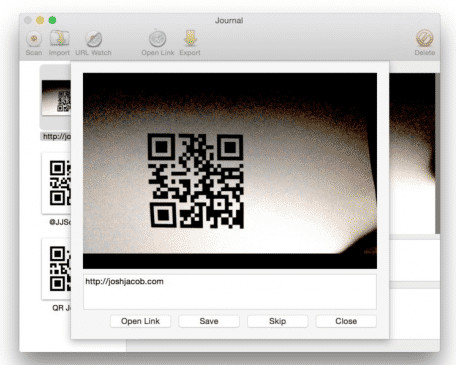Click the Scan toolbar icon
The image size is (456, 365).
coord(34,43)
